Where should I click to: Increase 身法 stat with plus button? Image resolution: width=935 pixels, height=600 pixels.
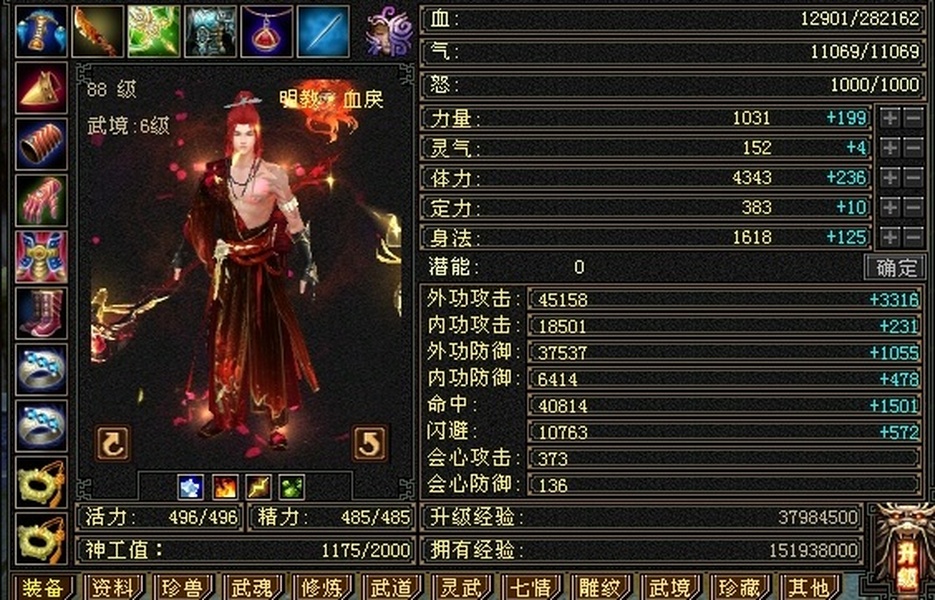[x=890, y=237]
